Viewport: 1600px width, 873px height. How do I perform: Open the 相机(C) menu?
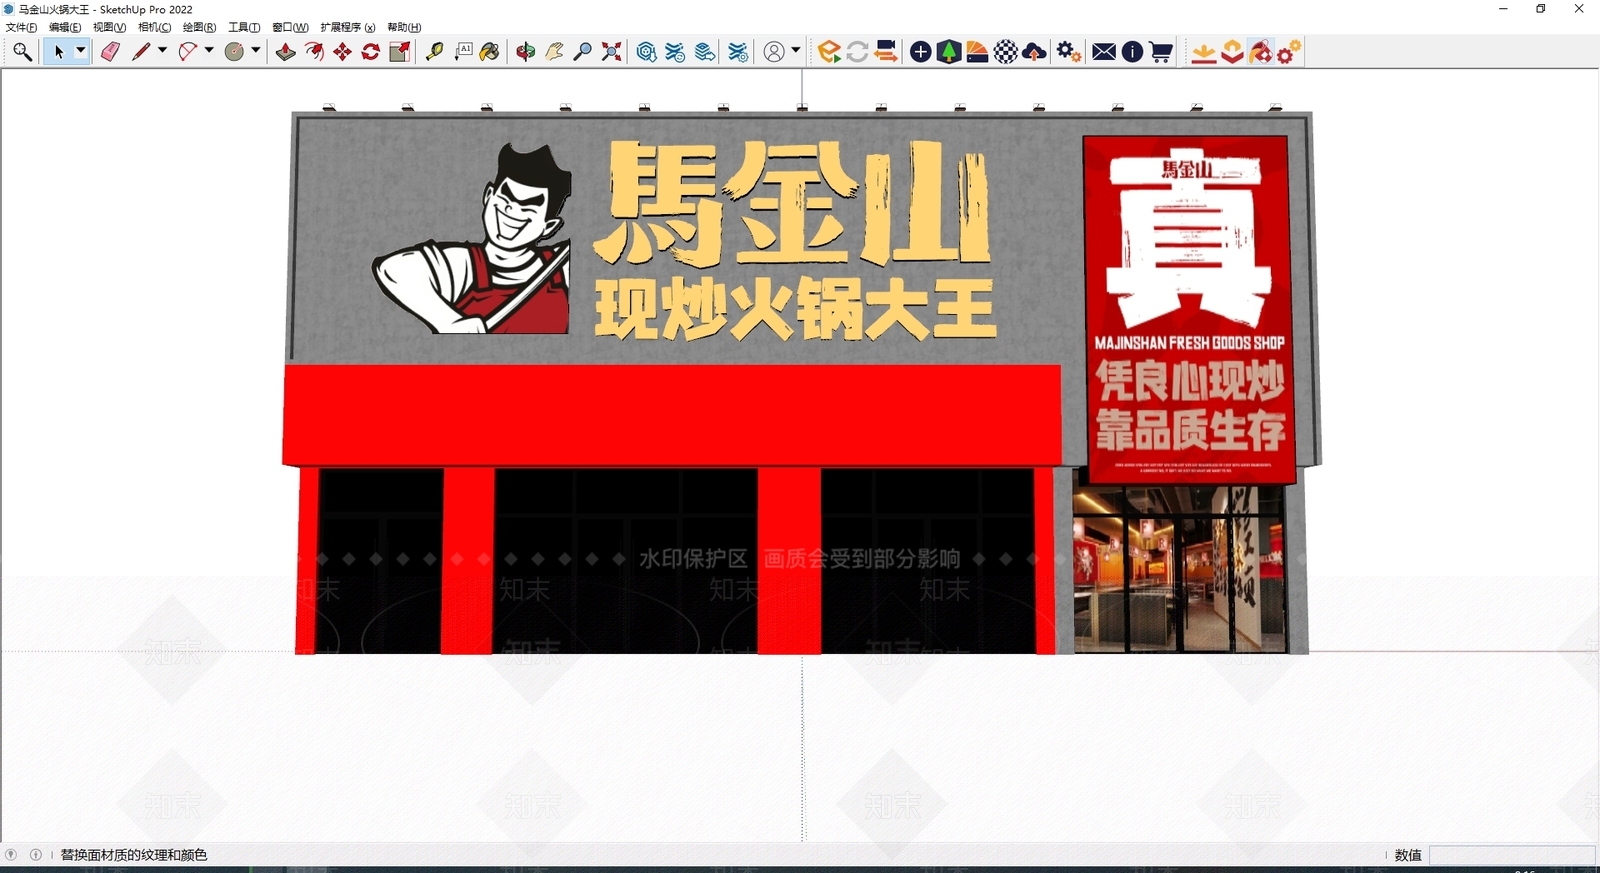(x=155, y=27)
